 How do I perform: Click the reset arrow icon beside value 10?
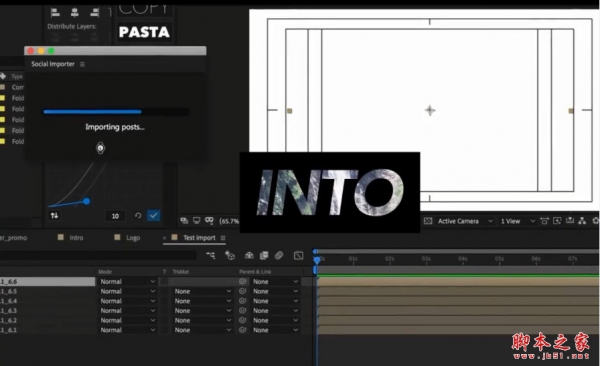[138, 216]
